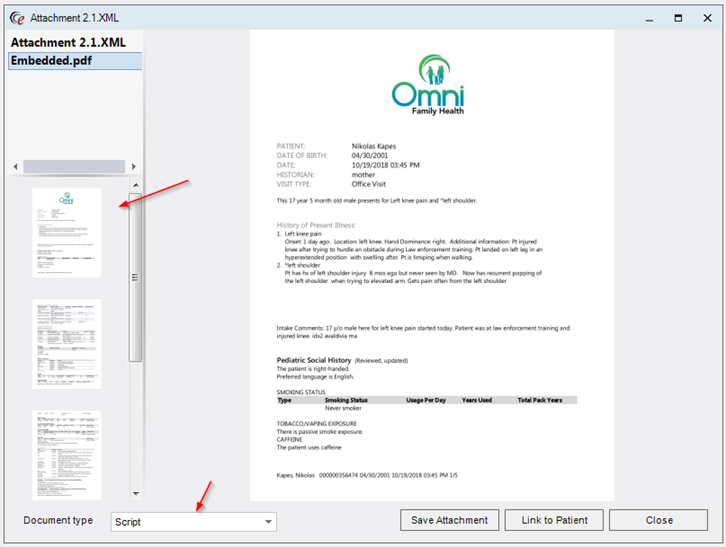This screenshot has height=547, width=726.
Task: Click the down arrow of the thumbnail scrollbar
Action: point(135,493)
